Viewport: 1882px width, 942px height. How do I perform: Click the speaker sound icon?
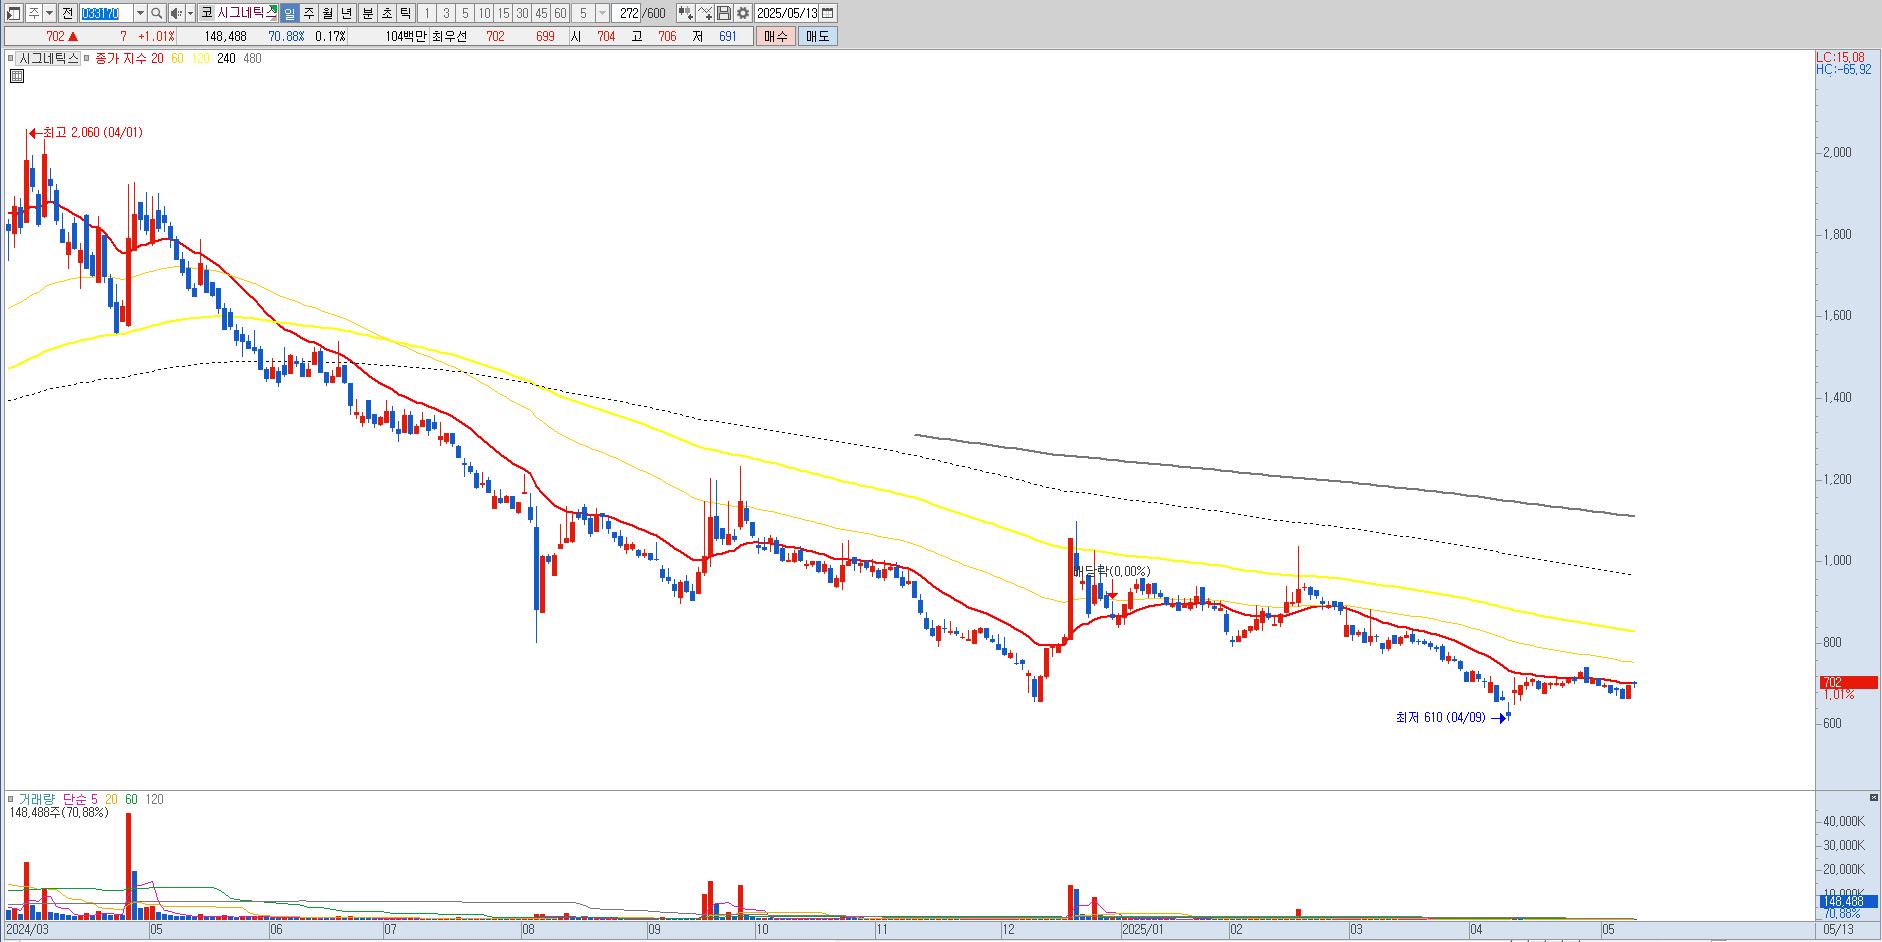point(176,13)
